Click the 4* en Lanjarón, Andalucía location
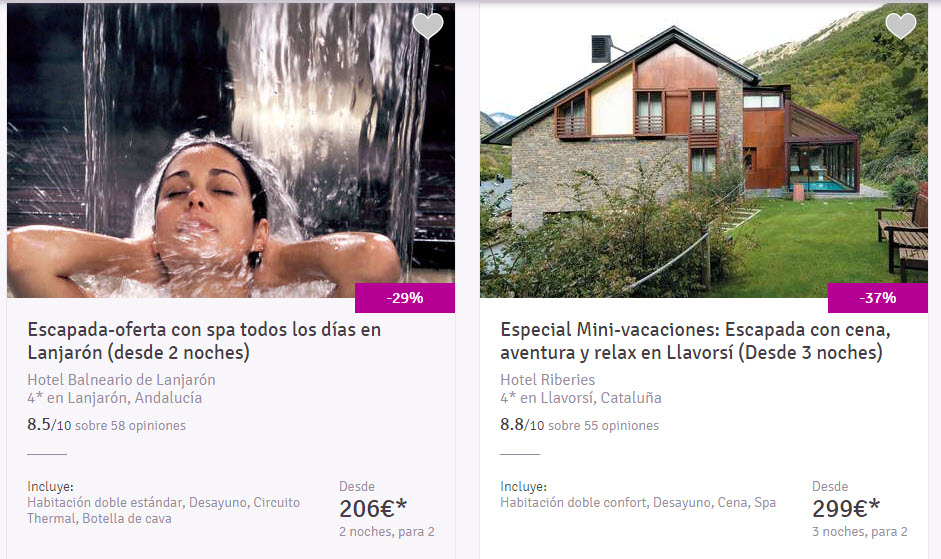Viewport: 941px width, 559px height. click(x=115, y=398)
